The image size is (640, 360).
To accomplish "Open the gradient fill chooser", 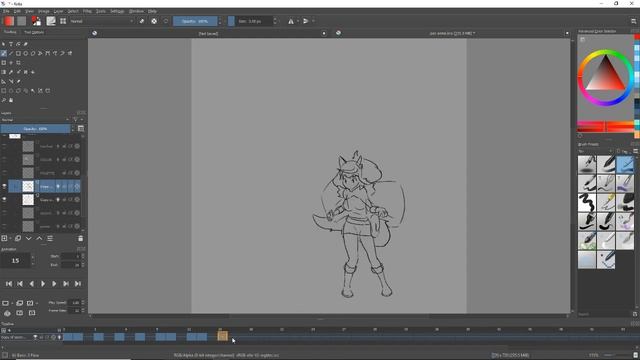I will point(9,21).
